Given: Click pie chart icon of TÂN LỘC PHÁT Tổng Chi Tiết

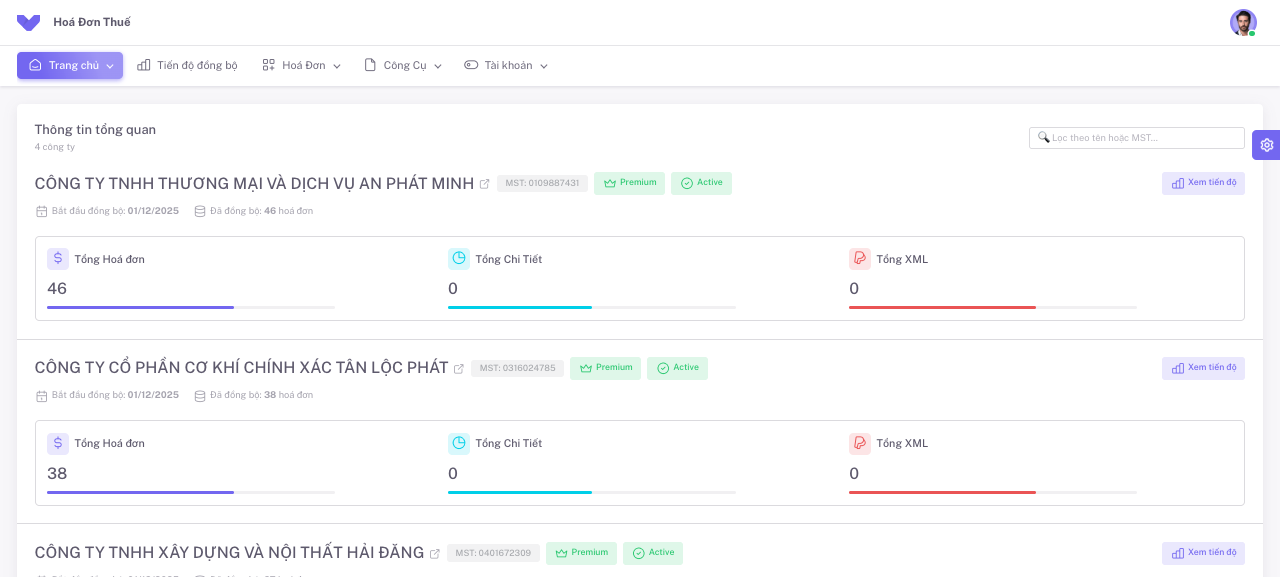Looking at the screenshot, I should coord(459,443).
